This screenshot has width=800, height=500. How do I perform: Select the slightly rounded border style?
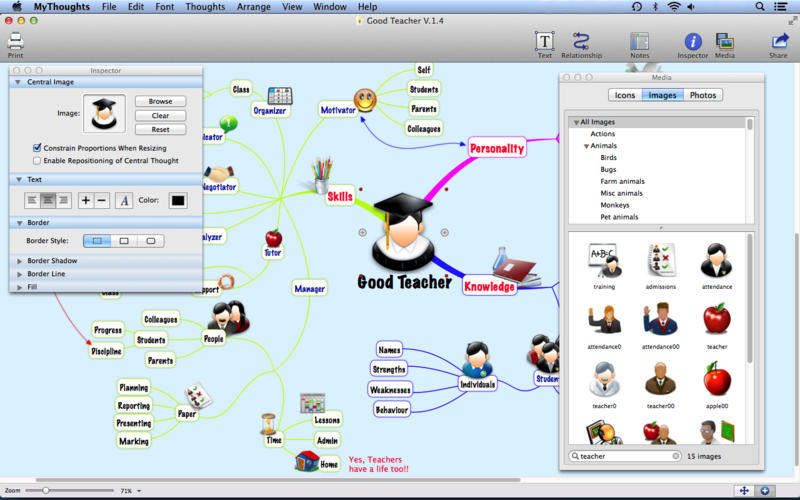coord(124,241)
